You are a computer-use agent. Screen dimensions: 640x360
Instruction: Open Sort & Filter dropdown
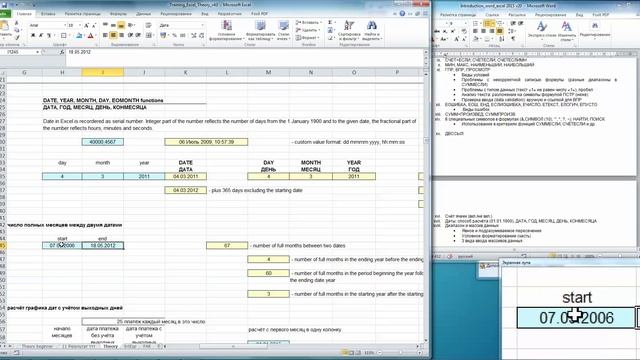pos(349,31)
